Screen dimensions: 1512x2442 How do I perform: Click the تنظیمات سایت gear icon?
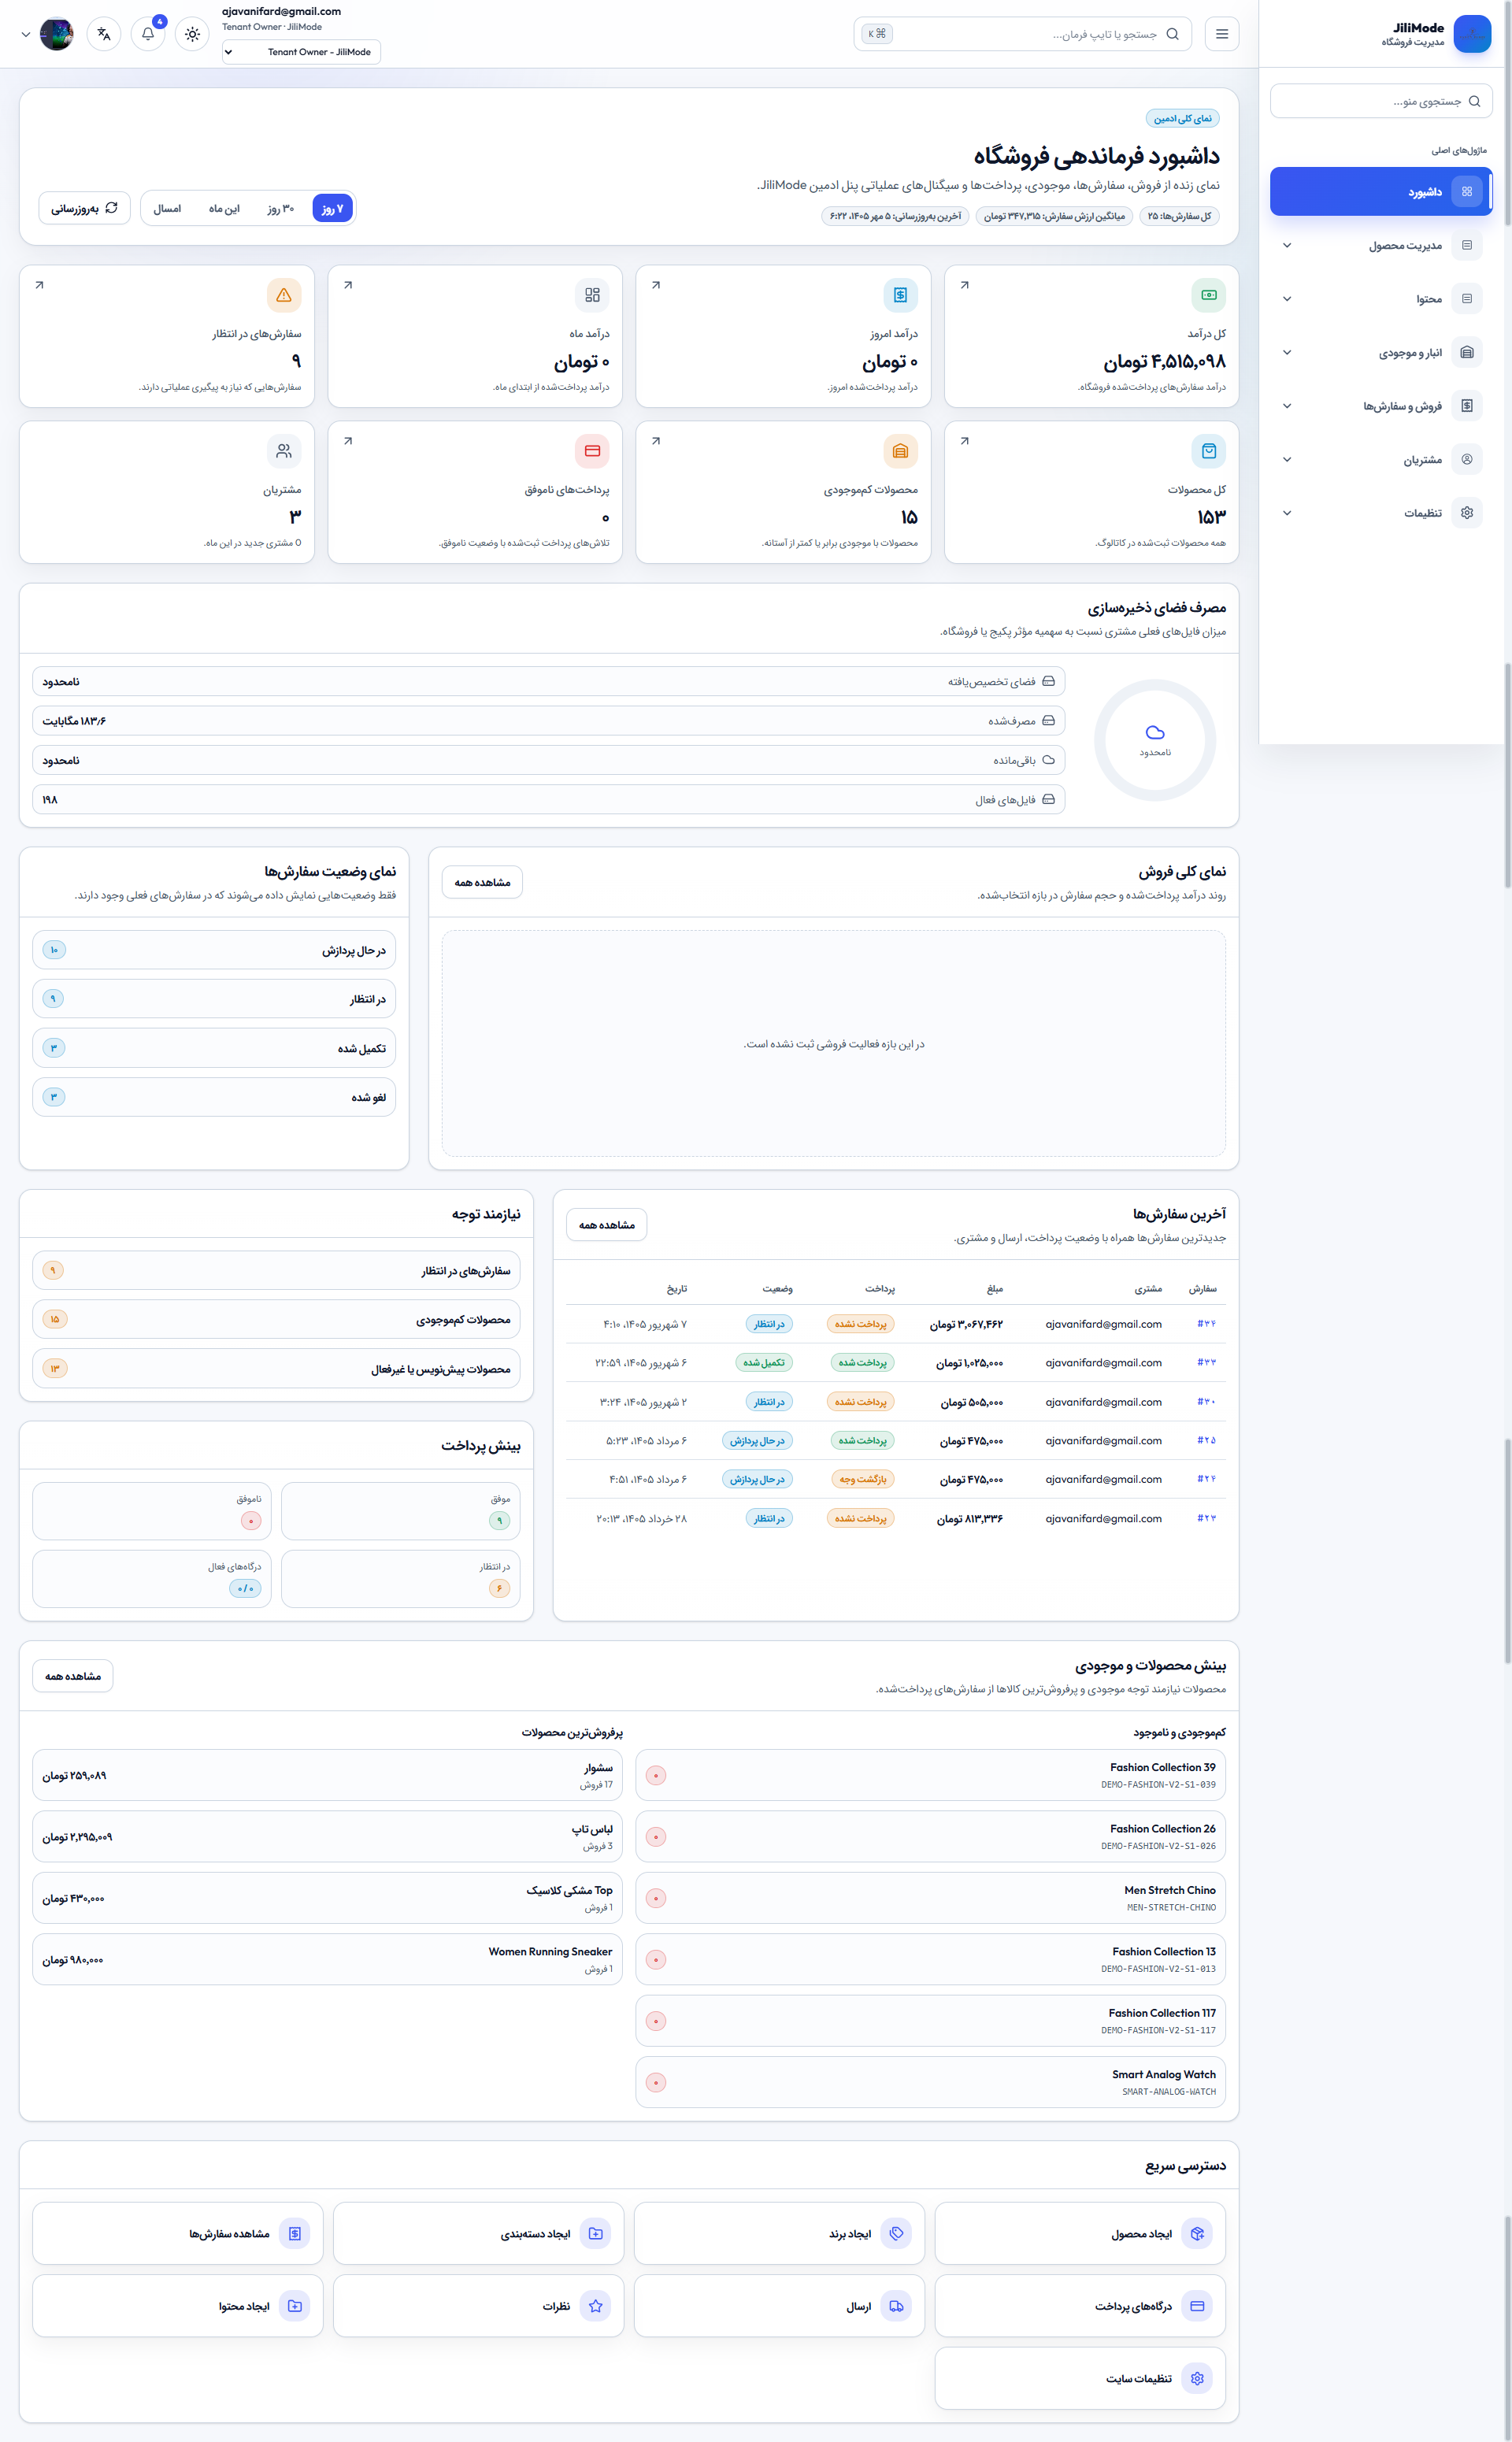click(x=1197, y=2378)
